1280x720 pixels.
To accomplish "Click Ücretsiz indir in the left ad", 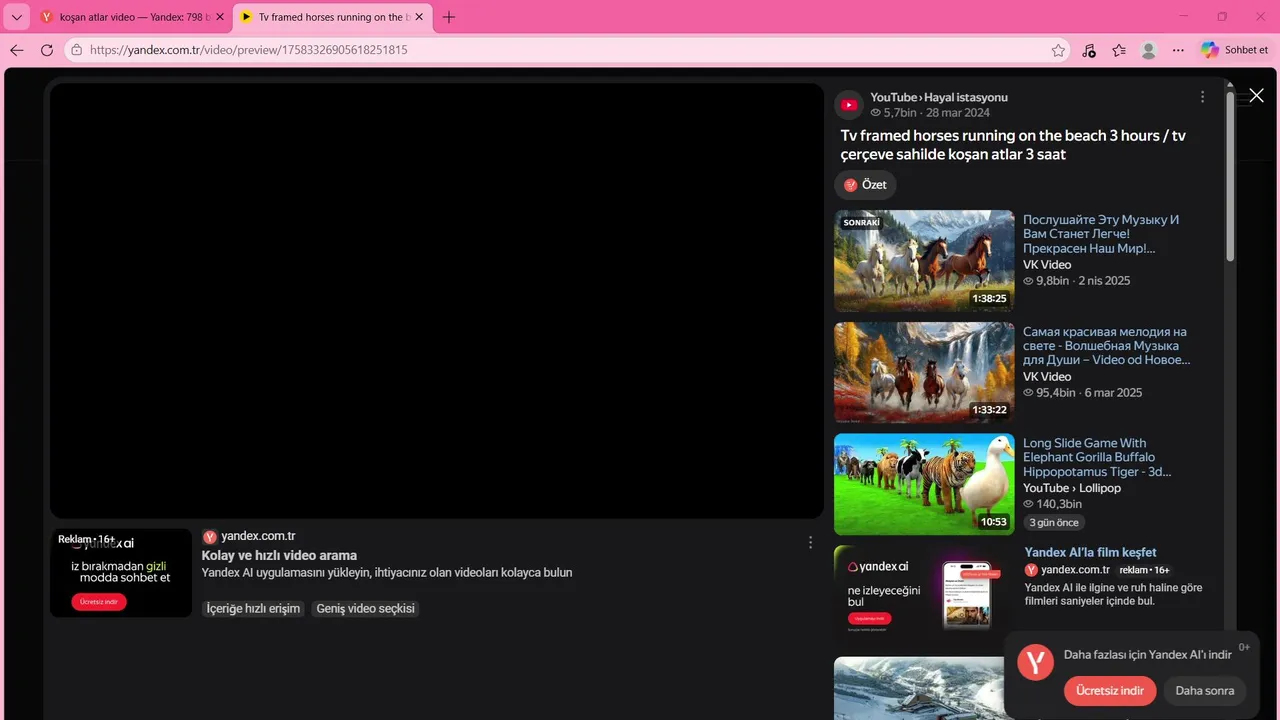I will [99, 602].
